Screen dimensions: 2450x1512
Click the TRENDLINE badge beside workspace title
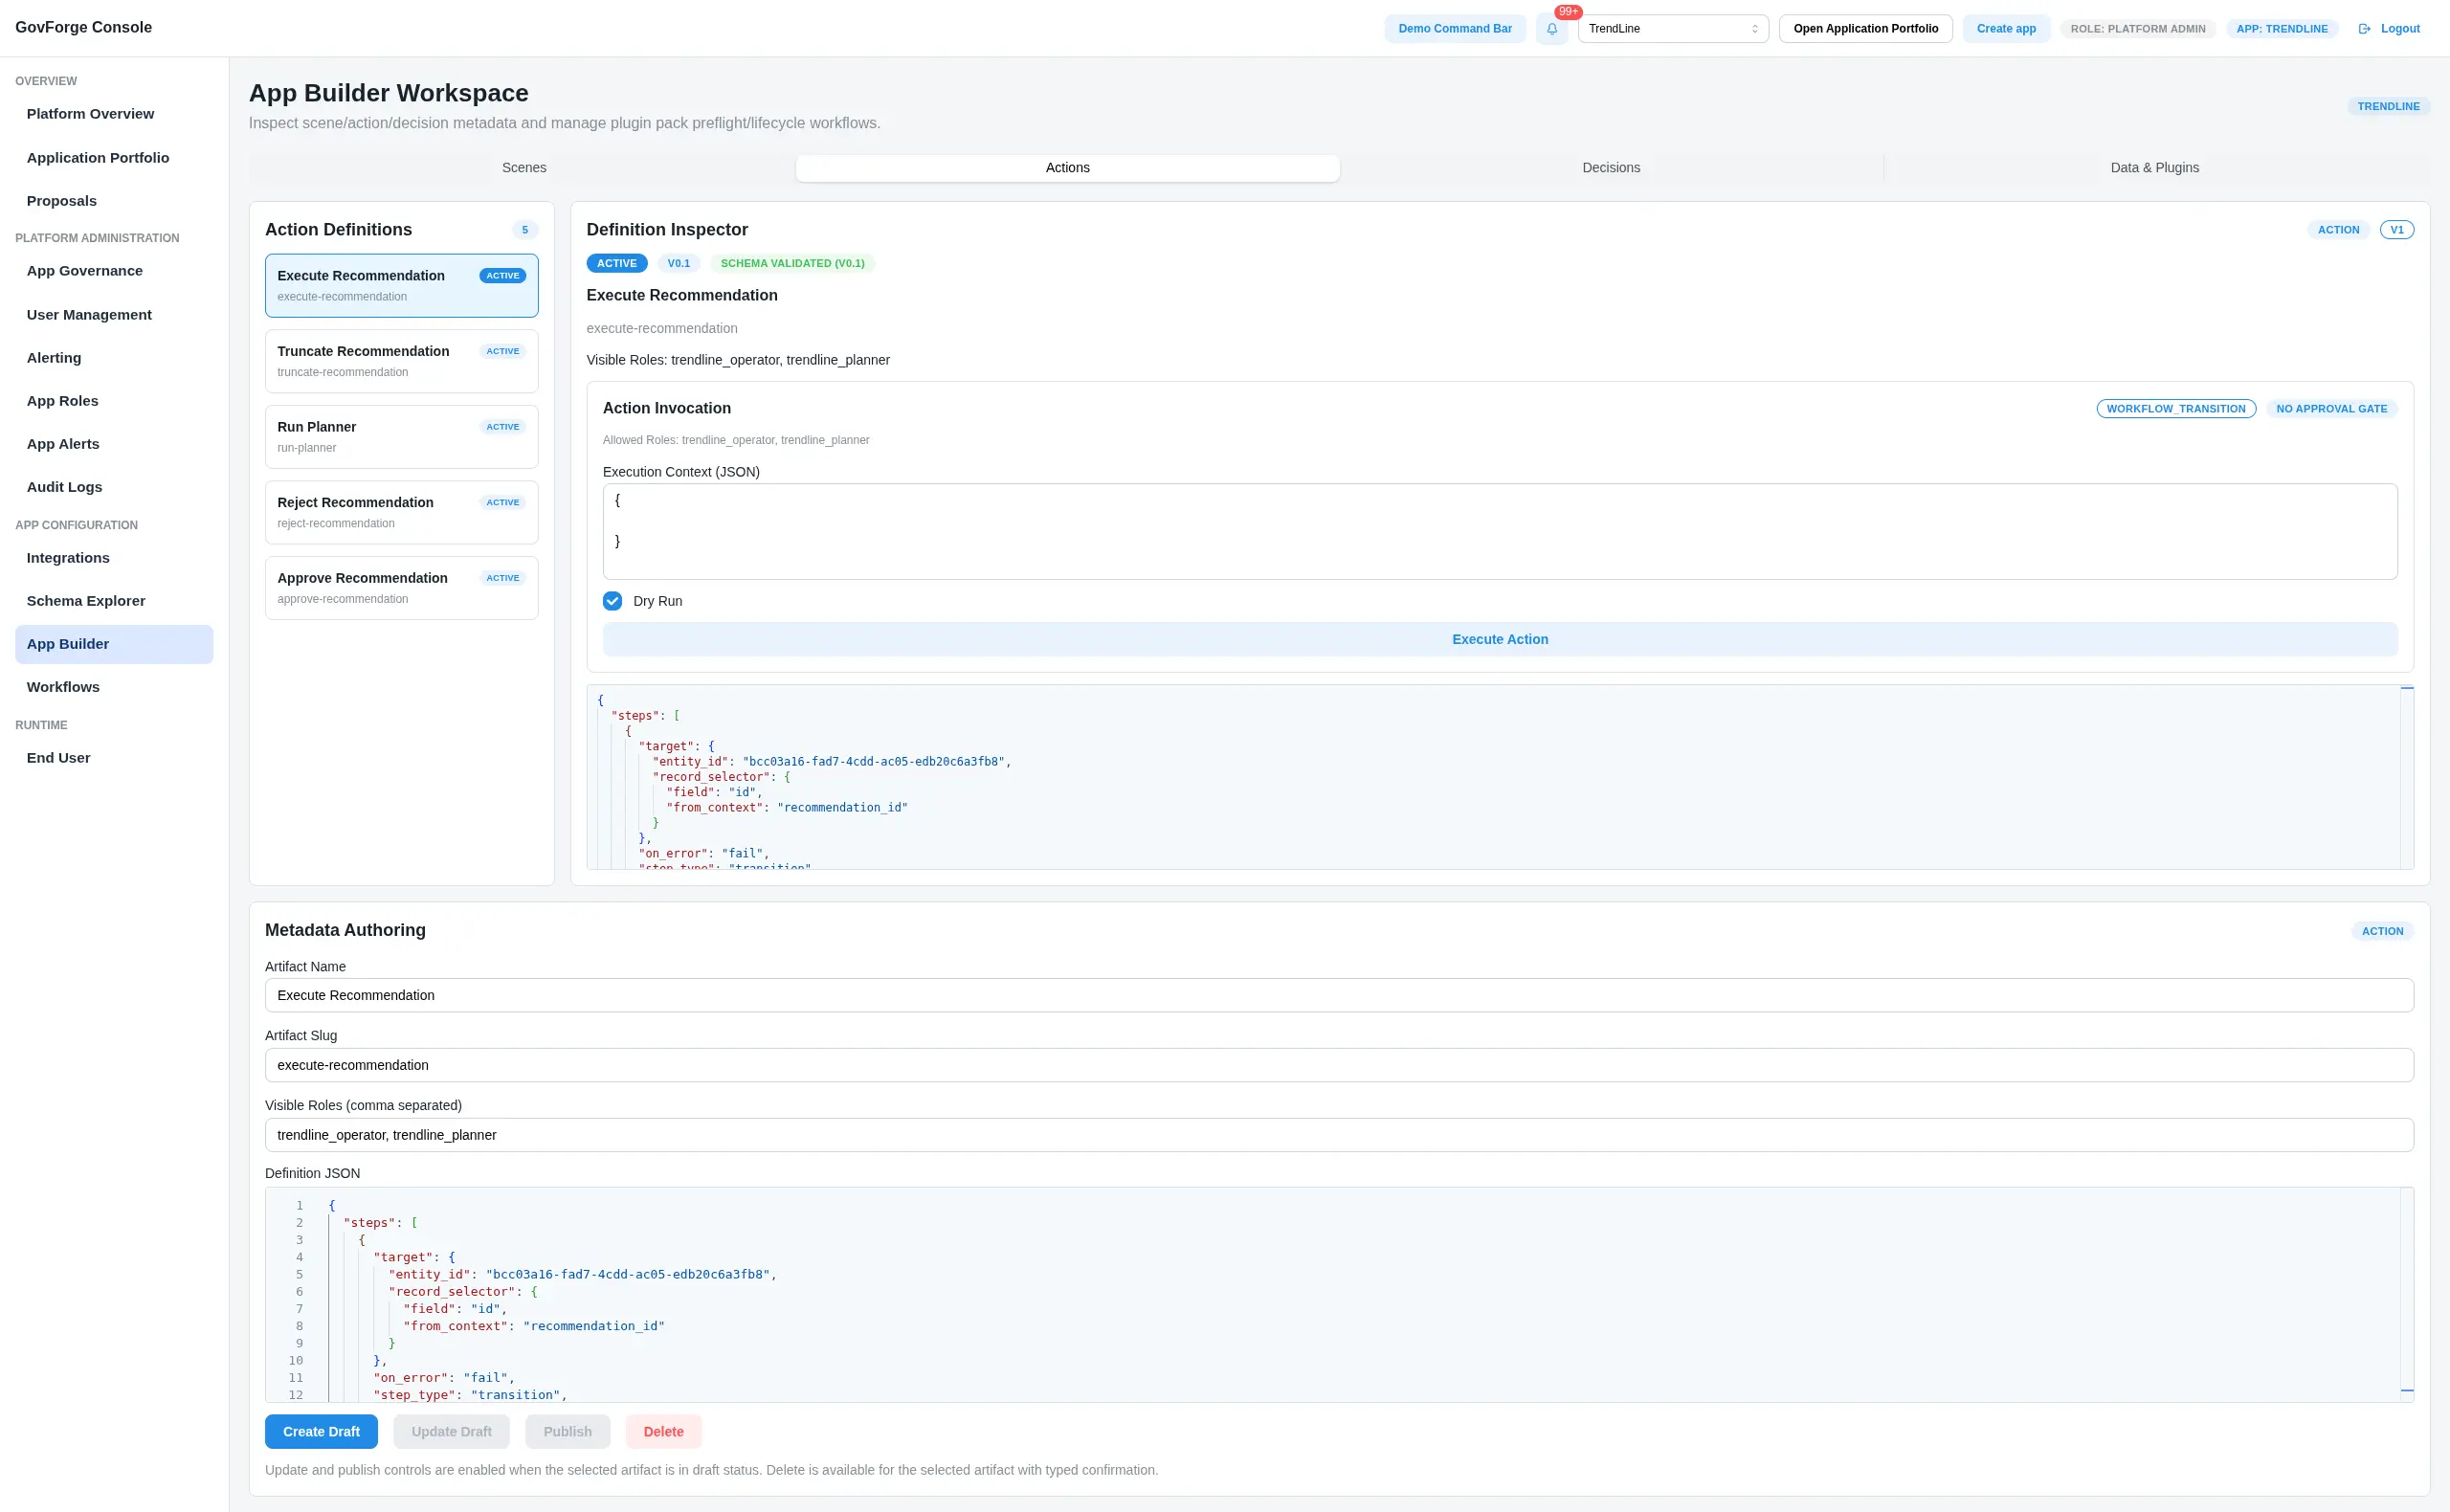[2389, 107]
